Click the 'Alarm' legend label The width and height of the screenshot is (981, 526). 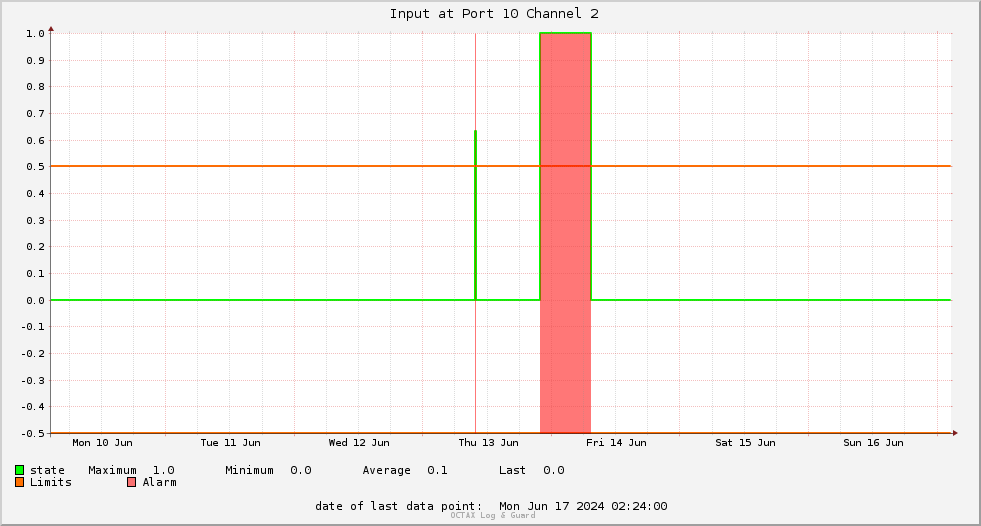click(x=160, y=482)
